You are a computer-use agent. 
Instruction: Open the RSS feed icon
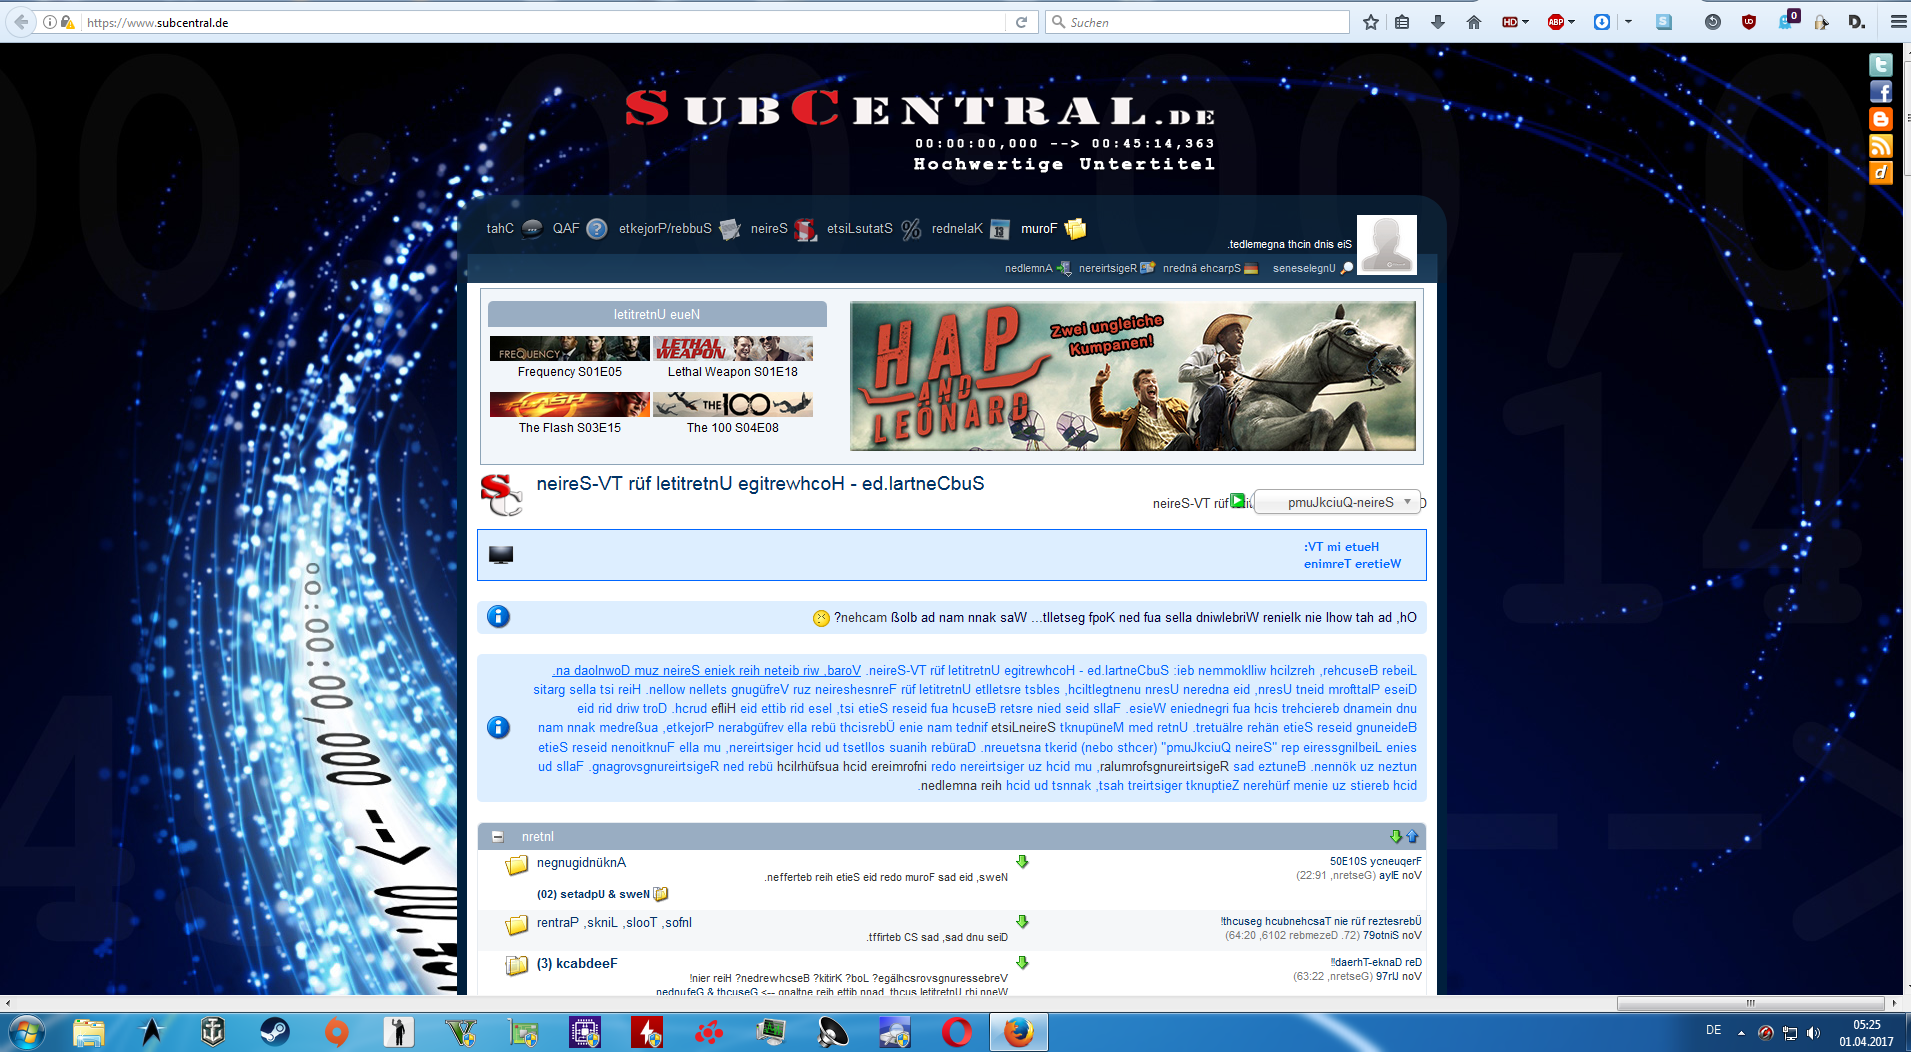(1881, 146)
